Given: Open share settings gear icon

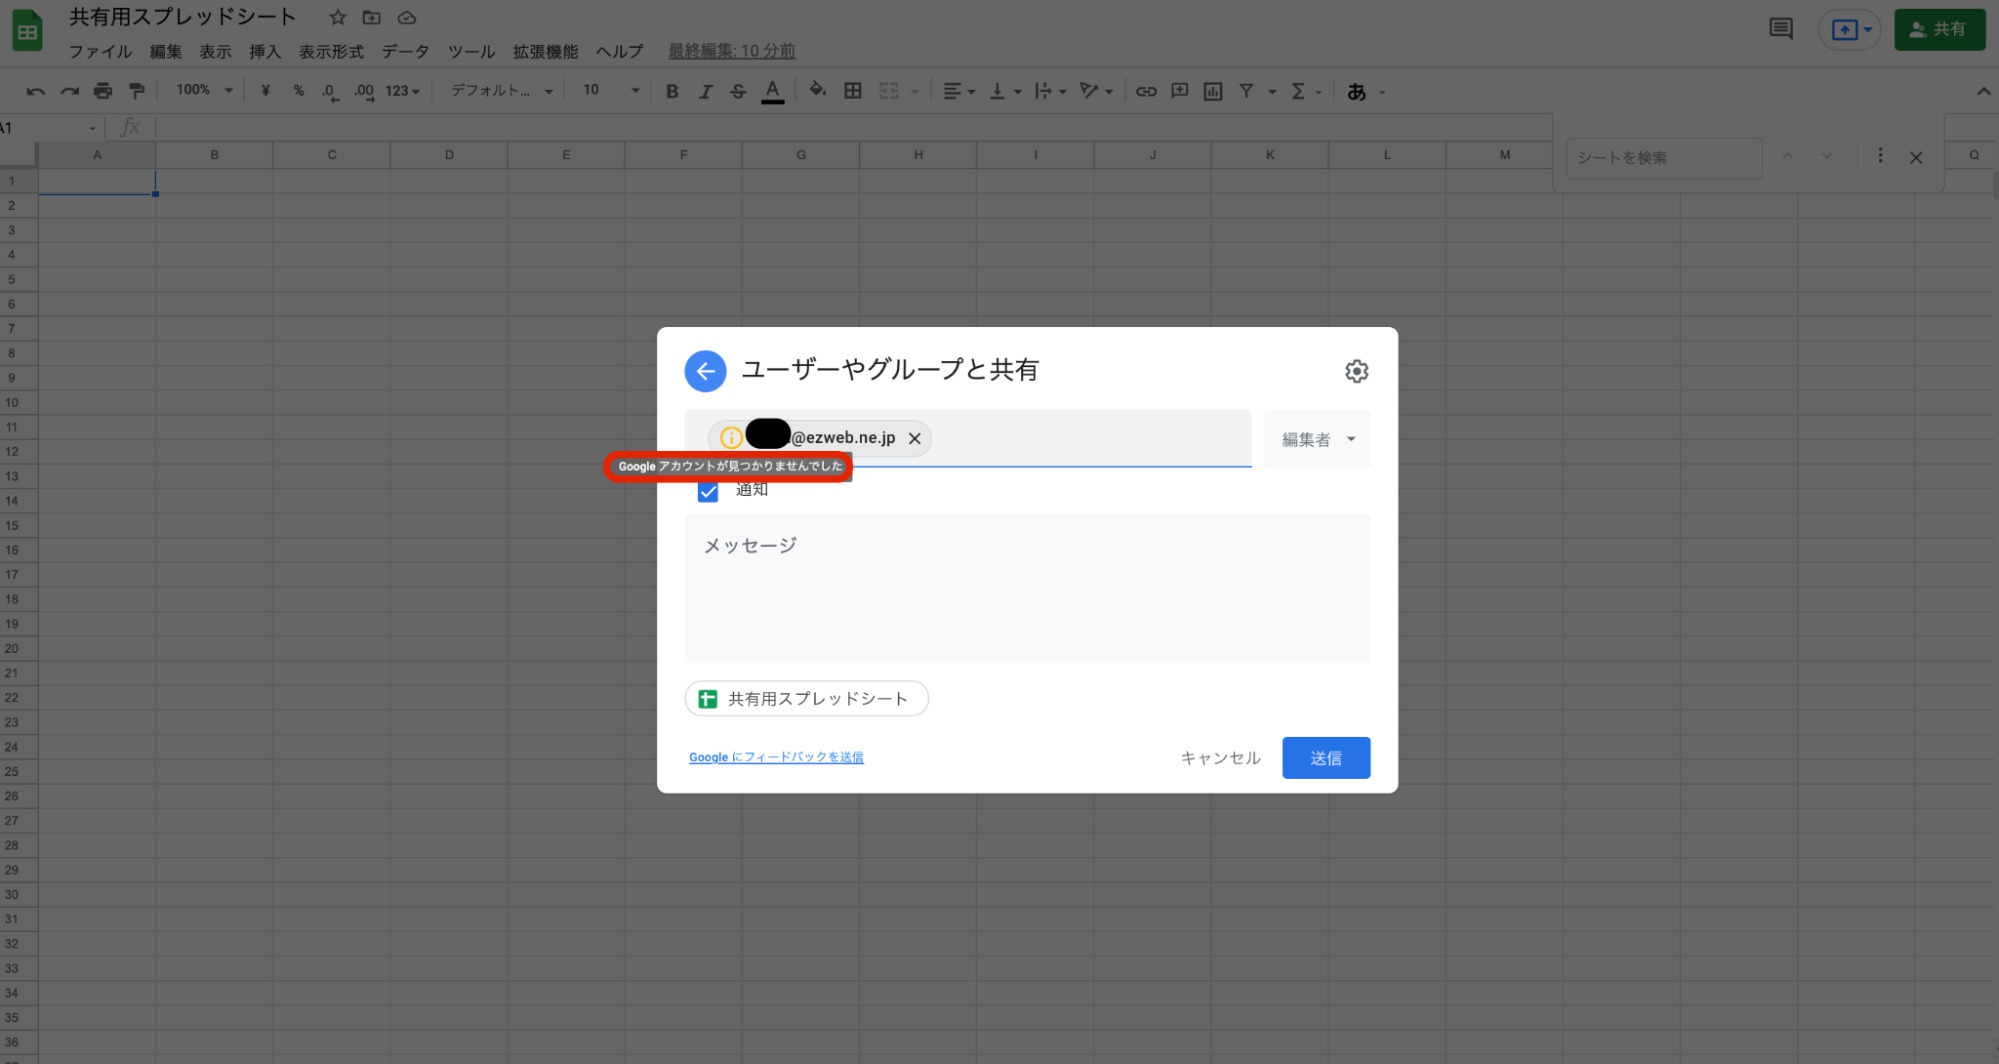Looking at the screenshot, I should click(x=1356, y=371).
